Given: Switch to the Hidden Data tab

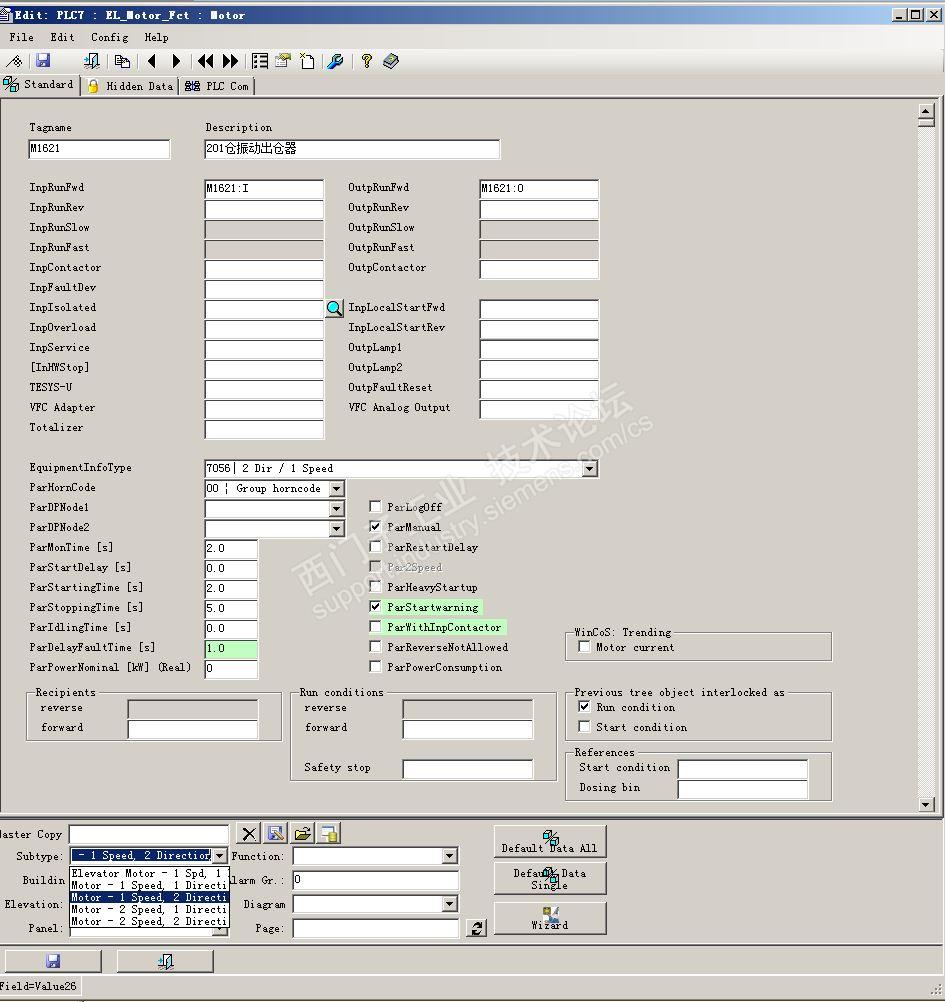Looking at the screenshot, I should [130, 86].
